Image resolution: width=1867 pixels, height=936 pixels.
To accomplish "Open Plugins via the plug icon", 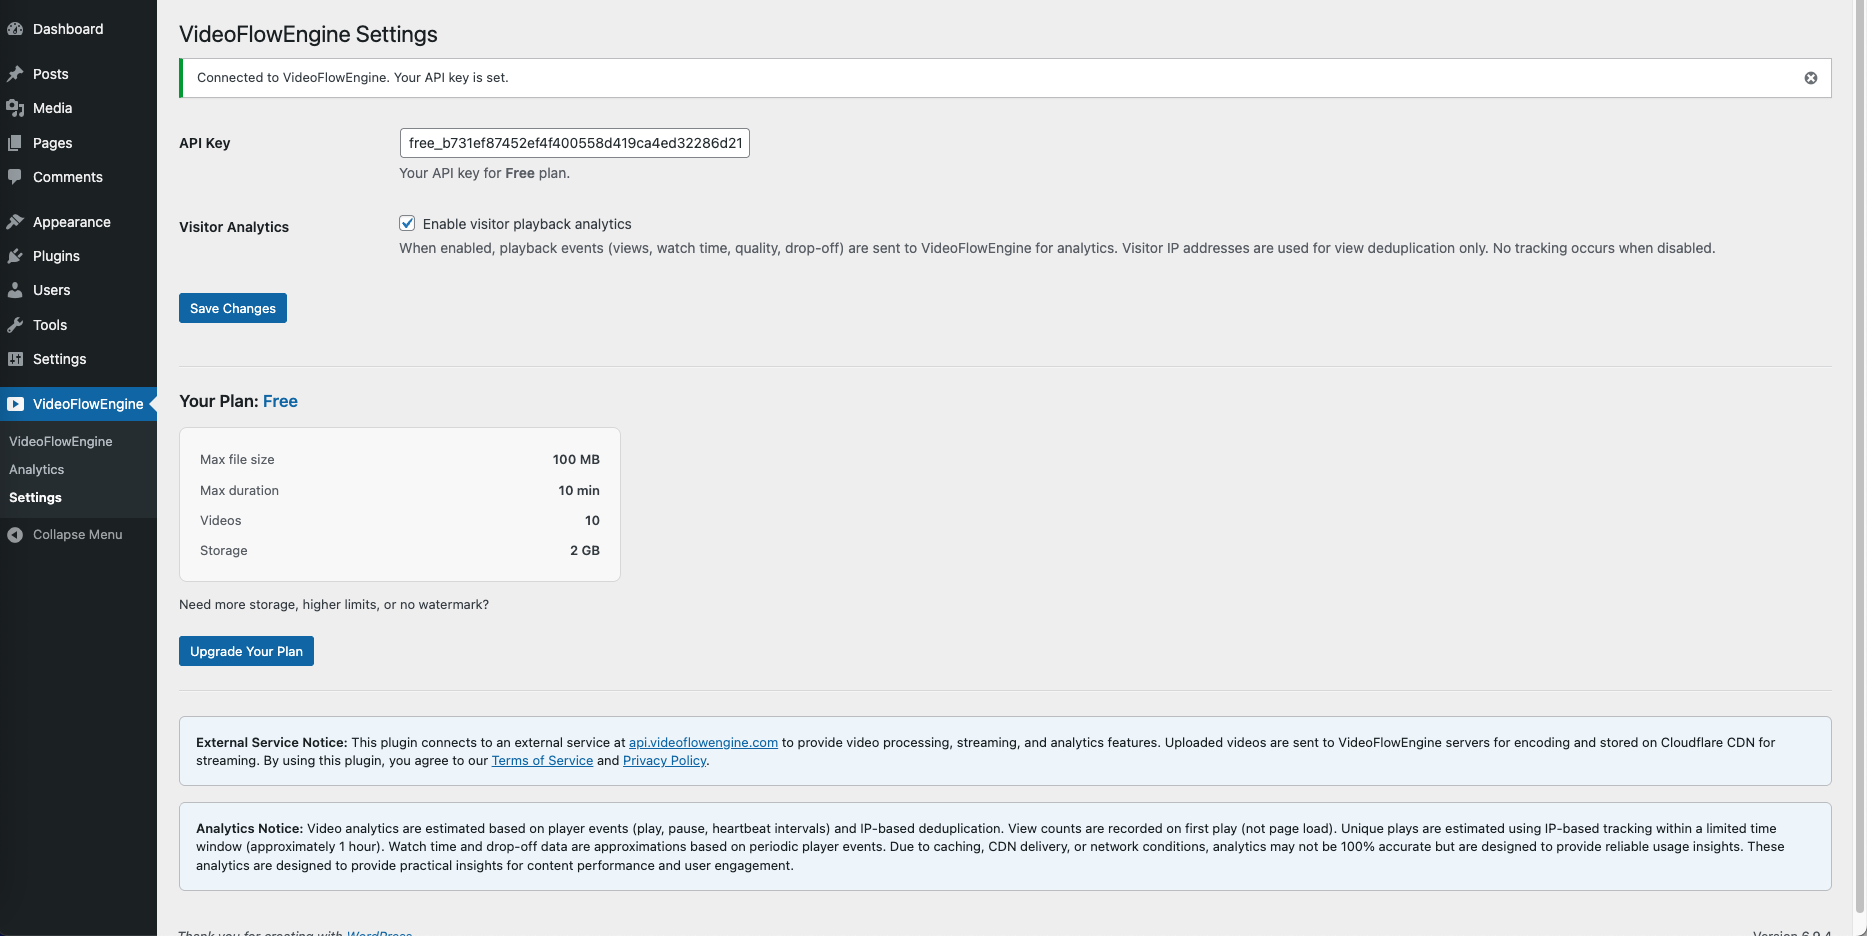I will pyautogui.click(x=16, y=256).
